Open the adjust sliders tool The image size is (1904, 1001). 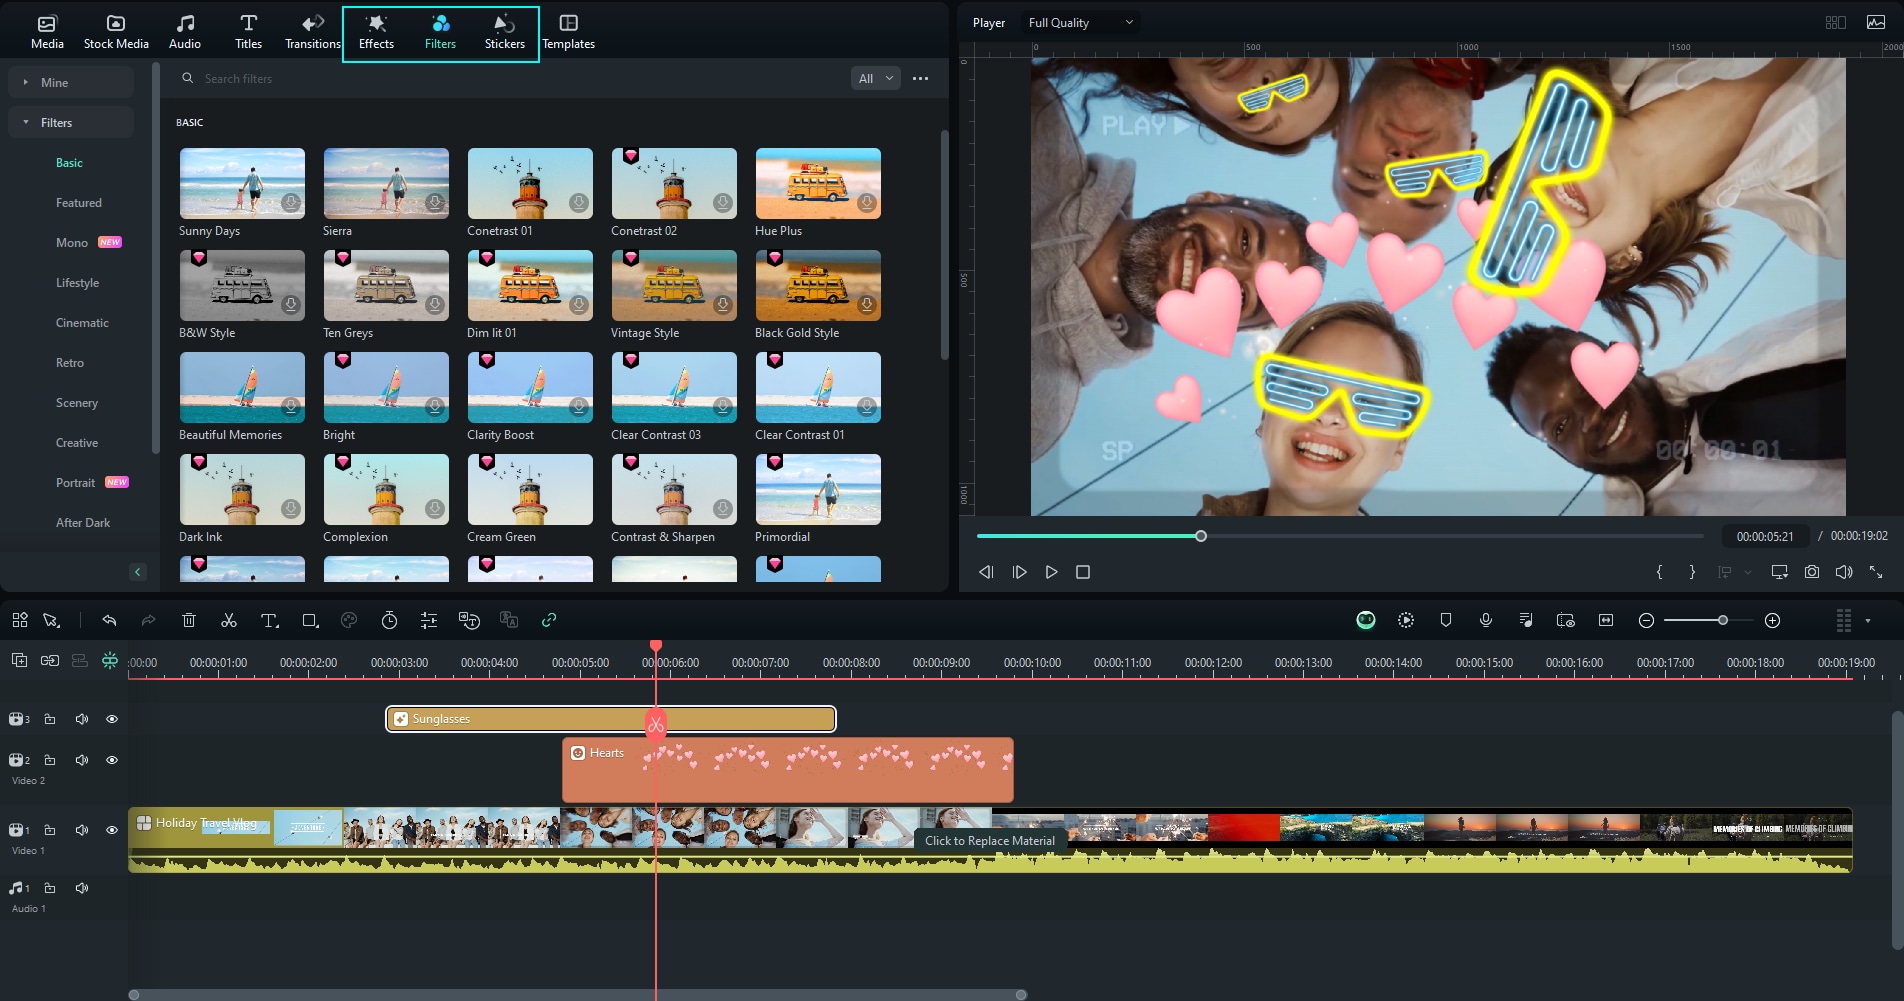click(429, 620)
